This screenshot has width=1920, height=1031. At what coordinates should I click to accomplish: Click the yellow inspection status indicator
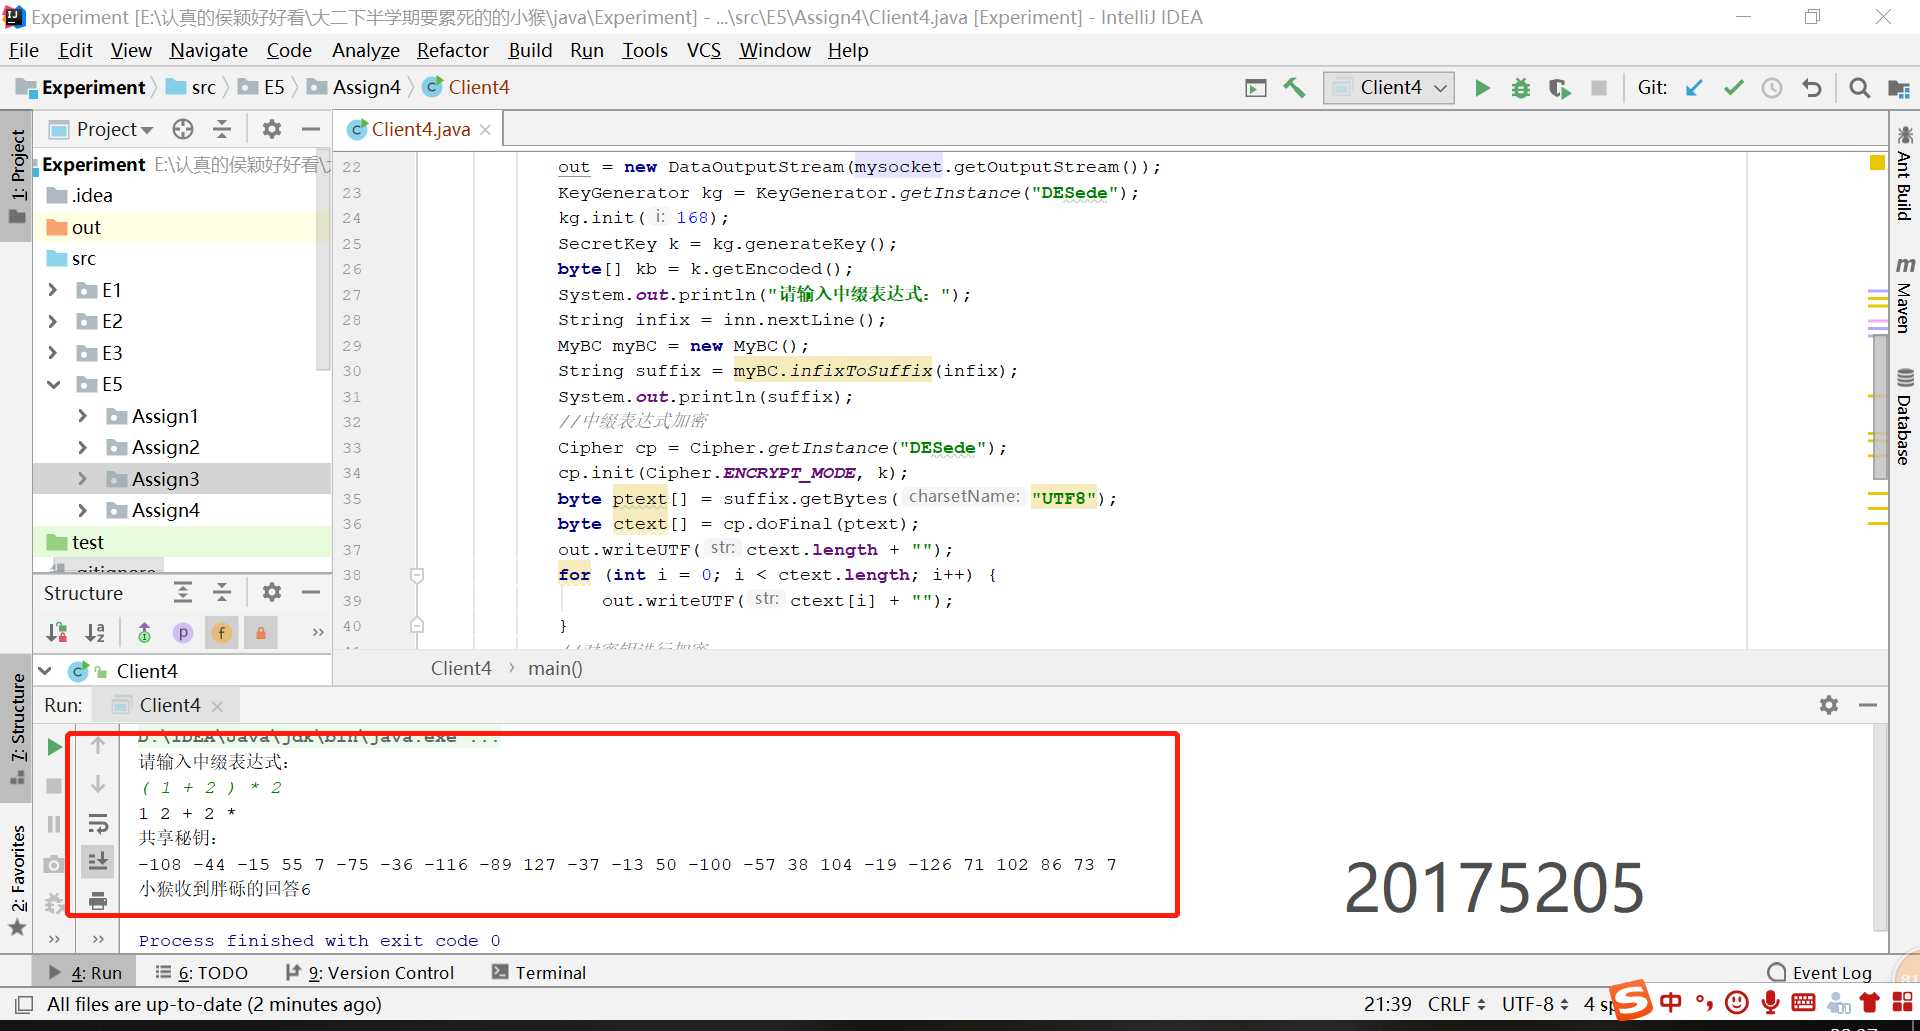[1877, 163]
